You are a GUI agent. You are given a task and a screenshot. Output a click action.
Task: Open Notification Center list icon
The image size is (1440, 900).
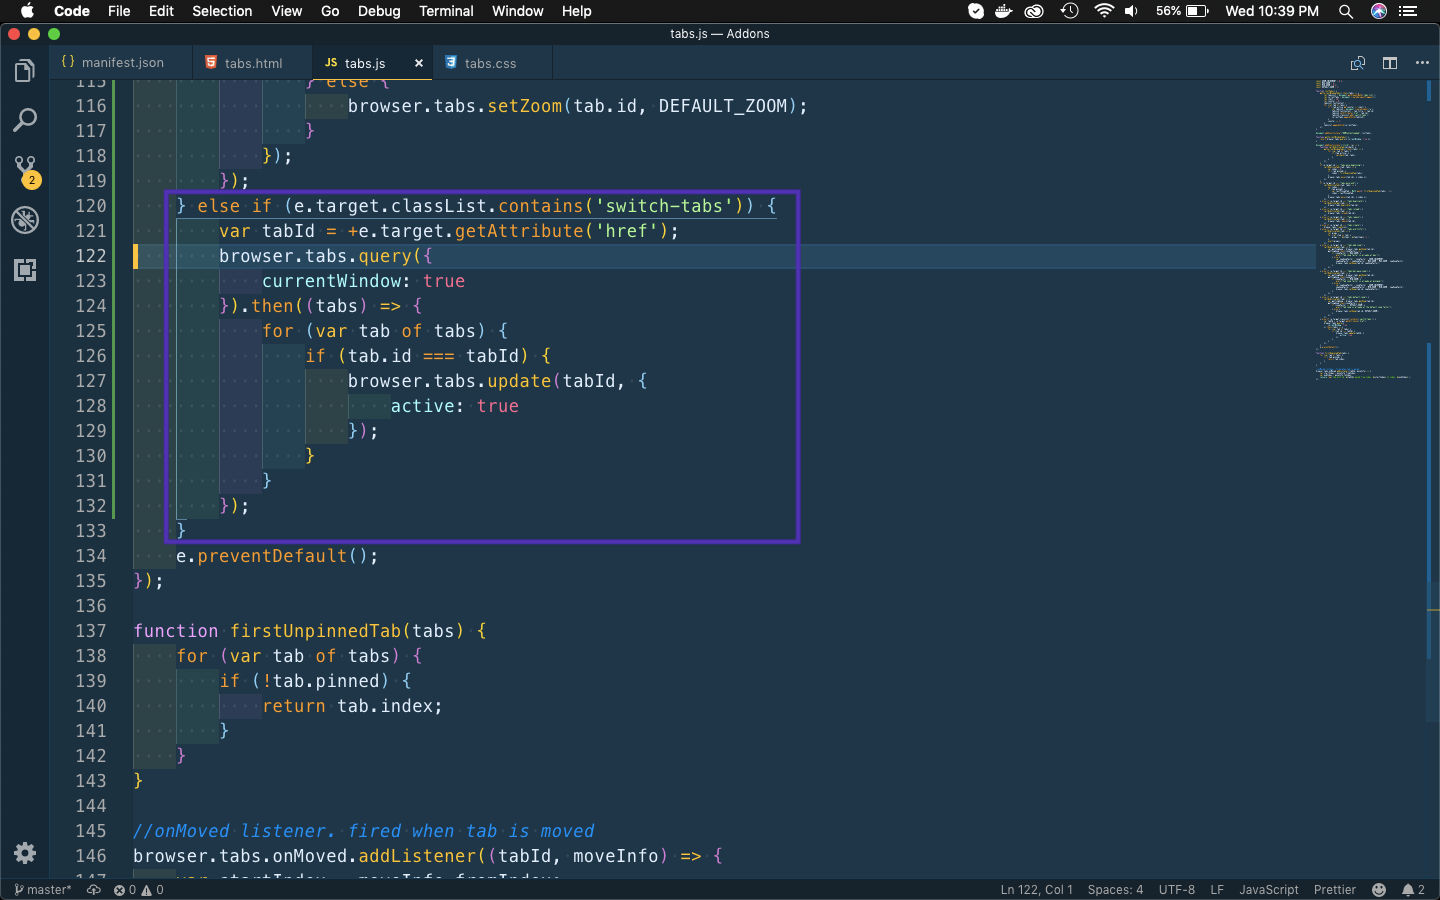coord(1409,11)
